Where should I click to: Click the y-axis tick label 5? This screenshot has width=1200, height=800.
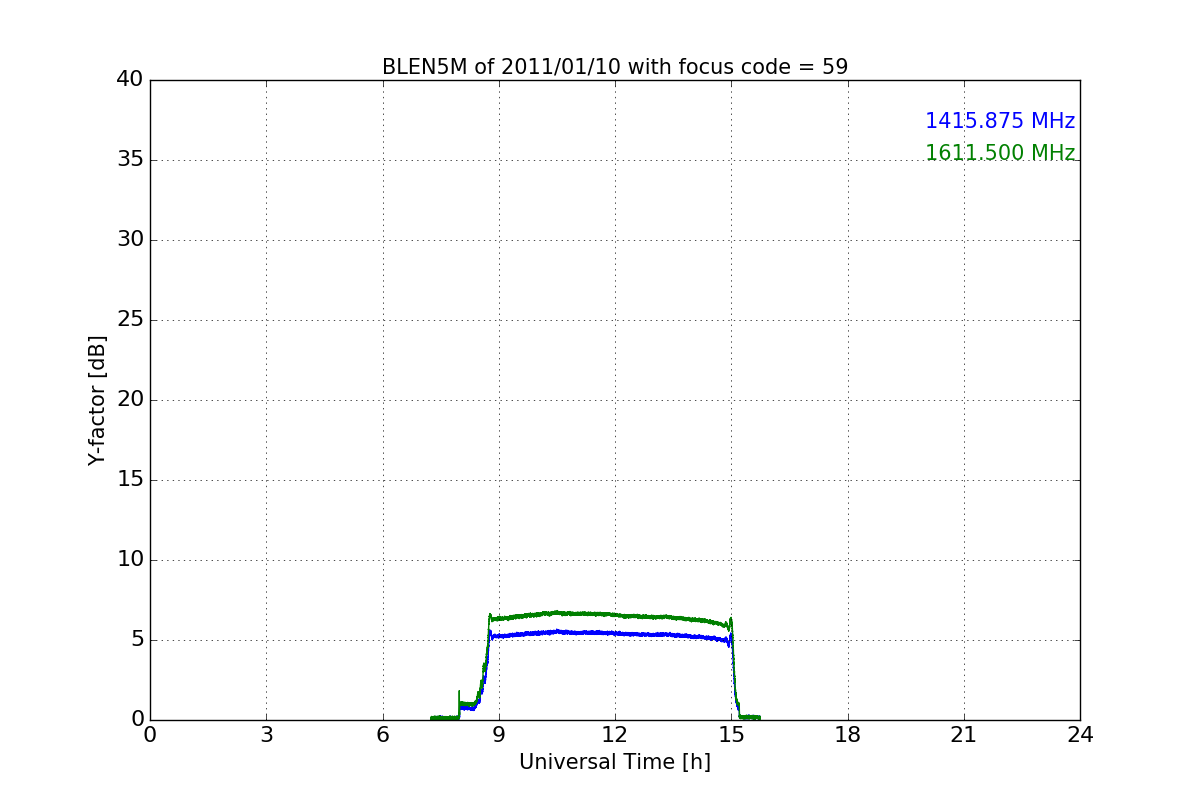click(x=137, y=640)
